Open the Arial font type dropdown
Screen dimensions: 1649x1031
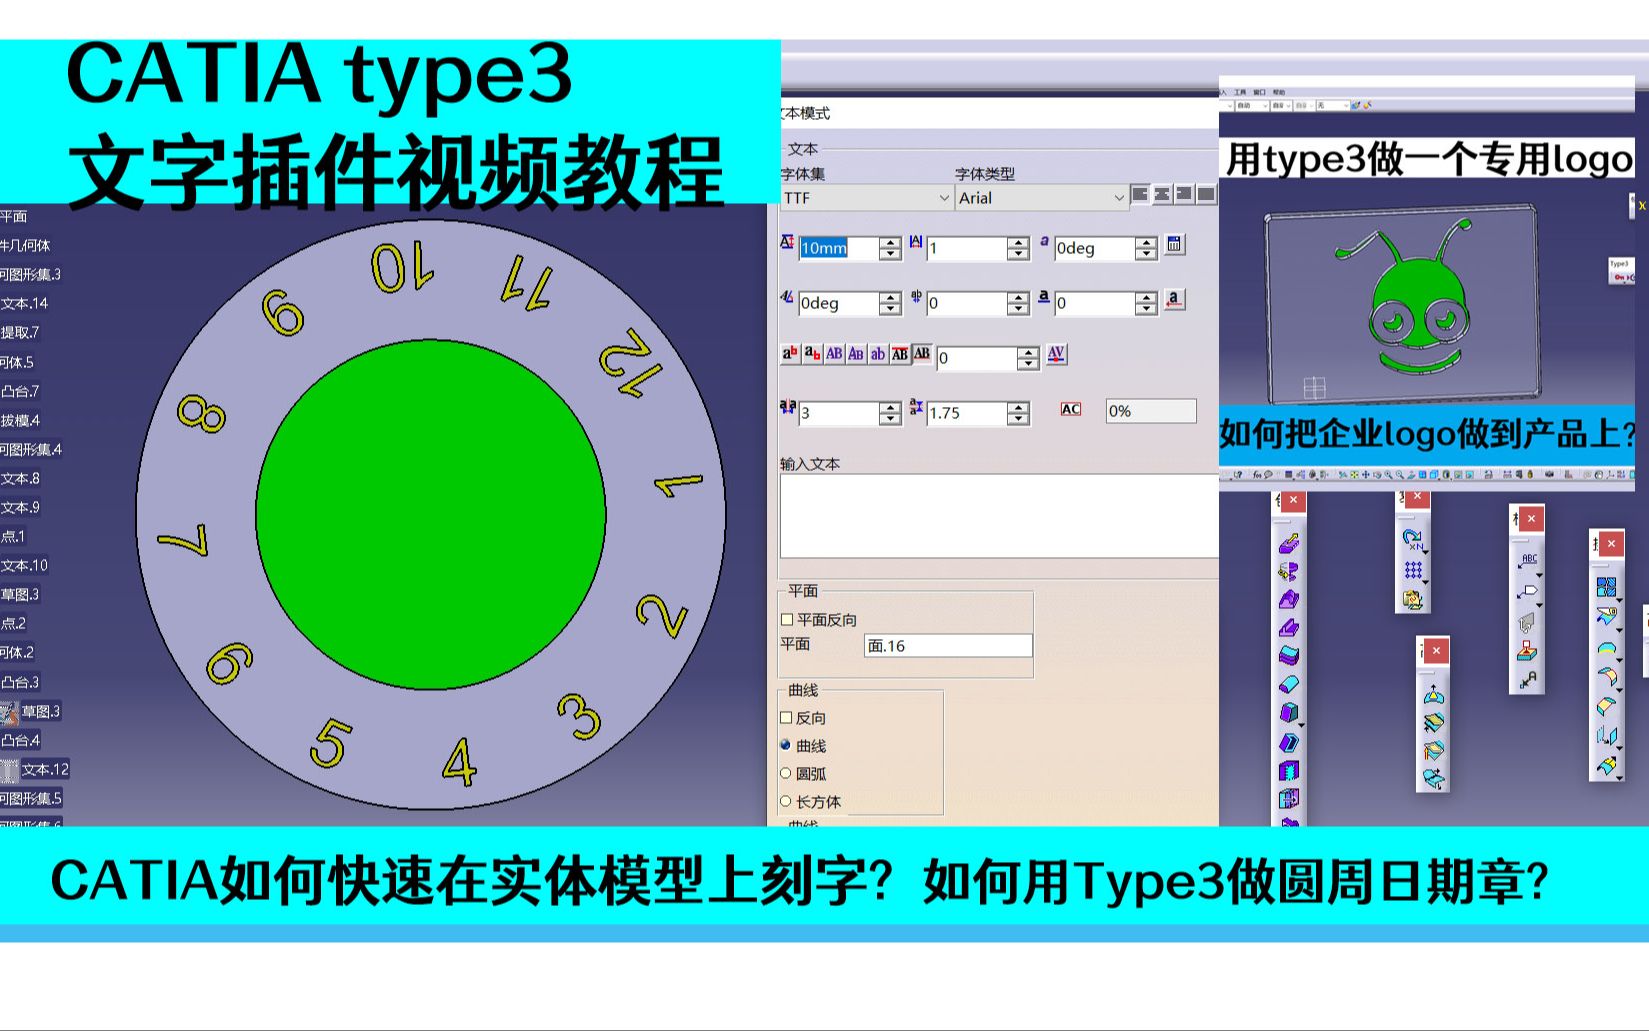point(1040,198)
